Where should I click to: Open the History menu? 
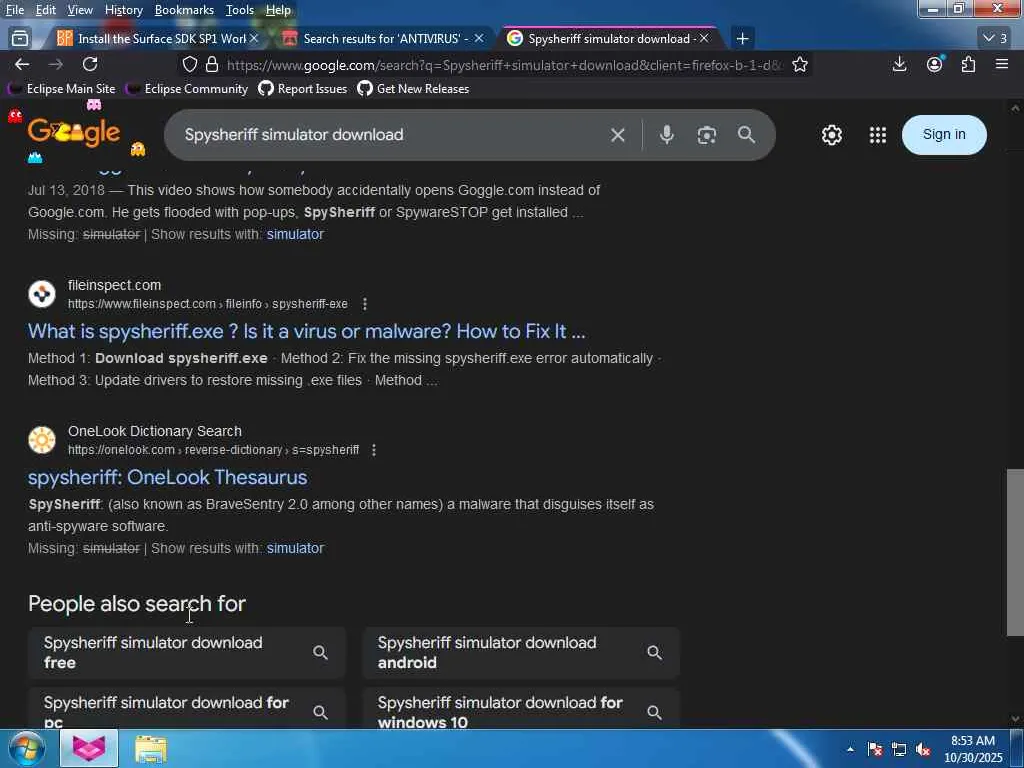click(123, 10)
